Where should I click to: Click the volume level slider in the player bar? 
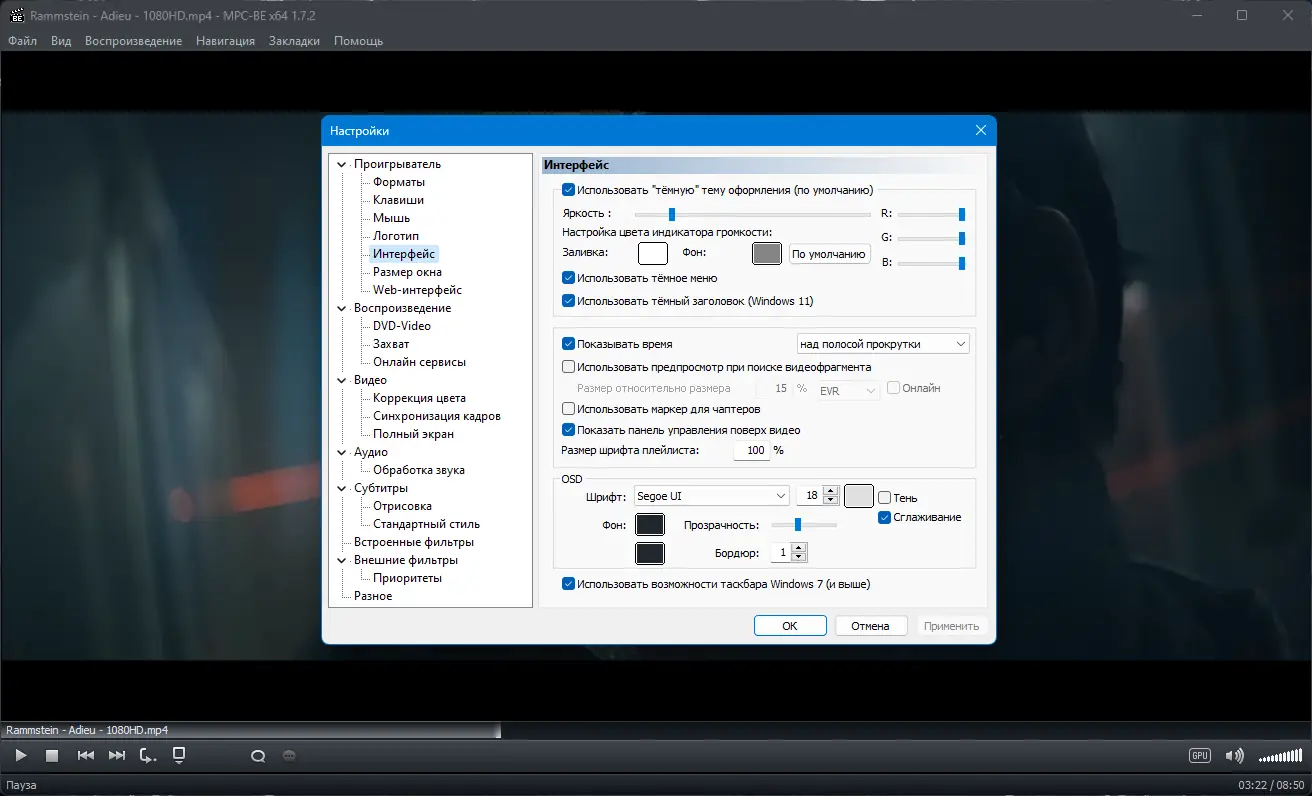(1280, 756)
